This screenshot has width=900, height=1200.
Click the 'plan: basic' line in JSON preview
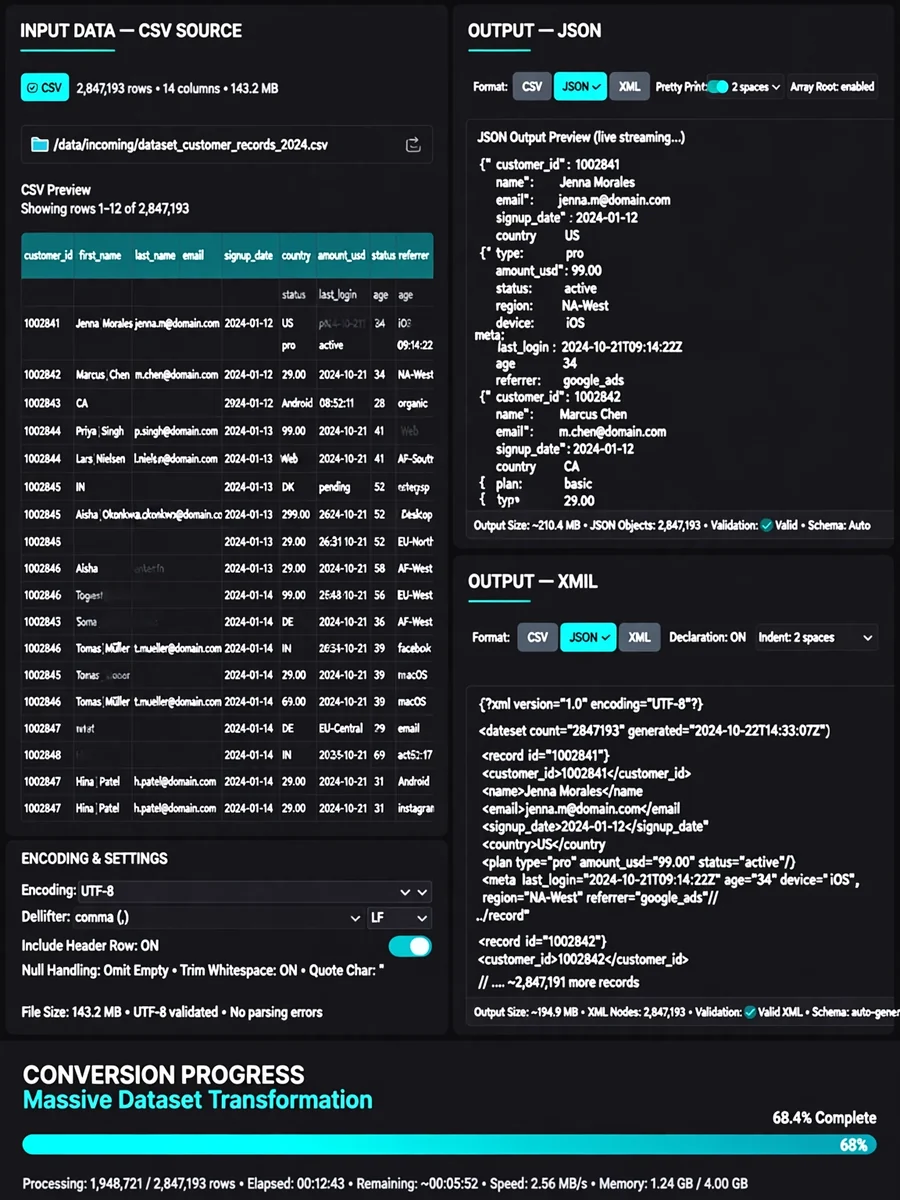(x=544, y=484)
